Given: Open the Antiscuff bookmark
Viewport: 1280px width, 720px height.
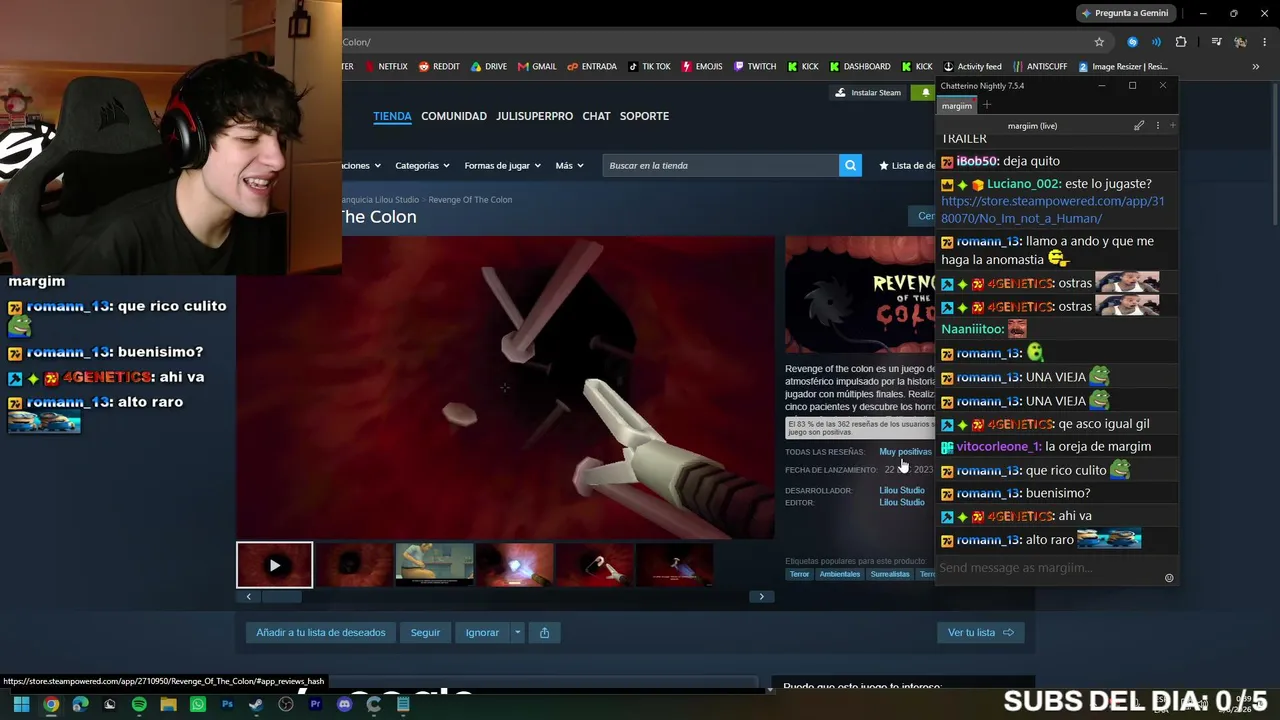Looking at the screenshot, I should pos(1040,67).
